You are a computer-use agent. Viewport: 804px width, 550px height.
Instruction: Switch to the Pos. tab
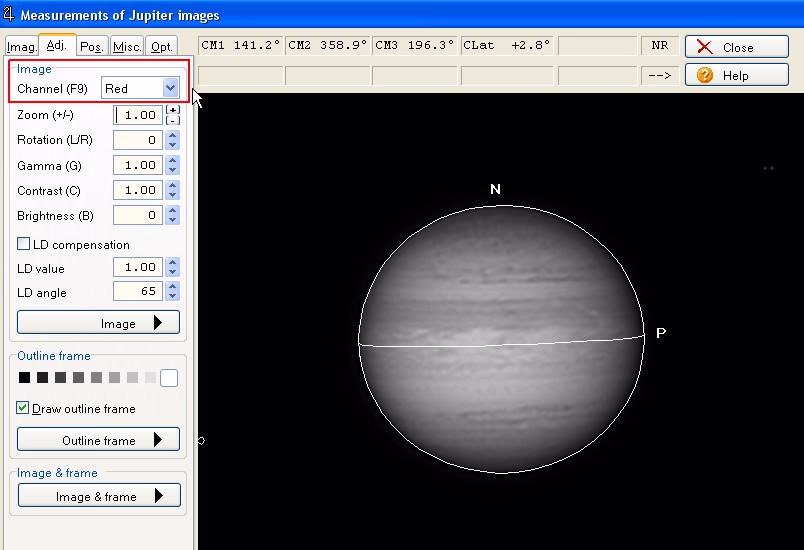click(92, 47)
